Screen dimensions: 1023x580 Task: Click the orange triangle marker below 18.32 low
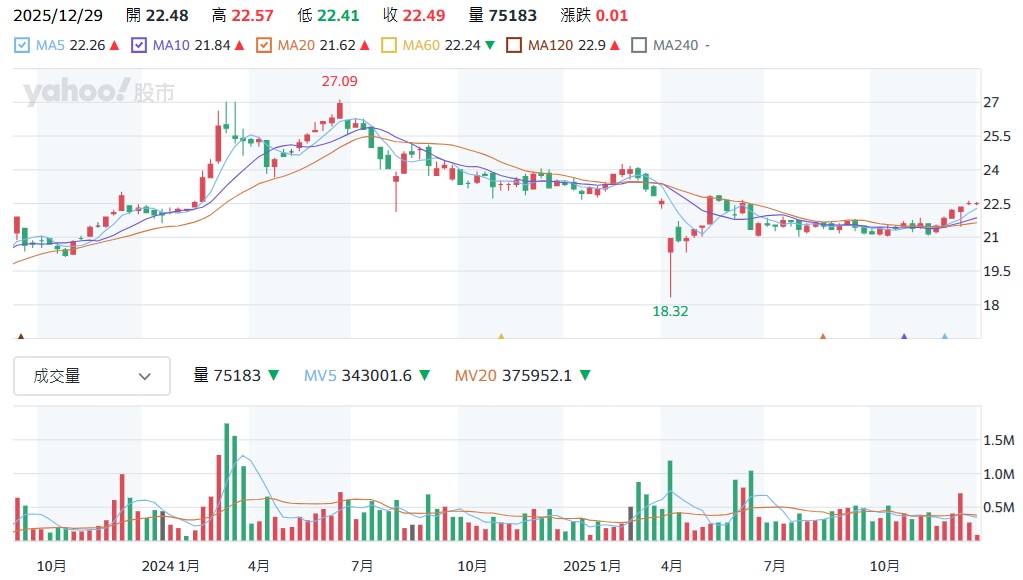point(823,338)
